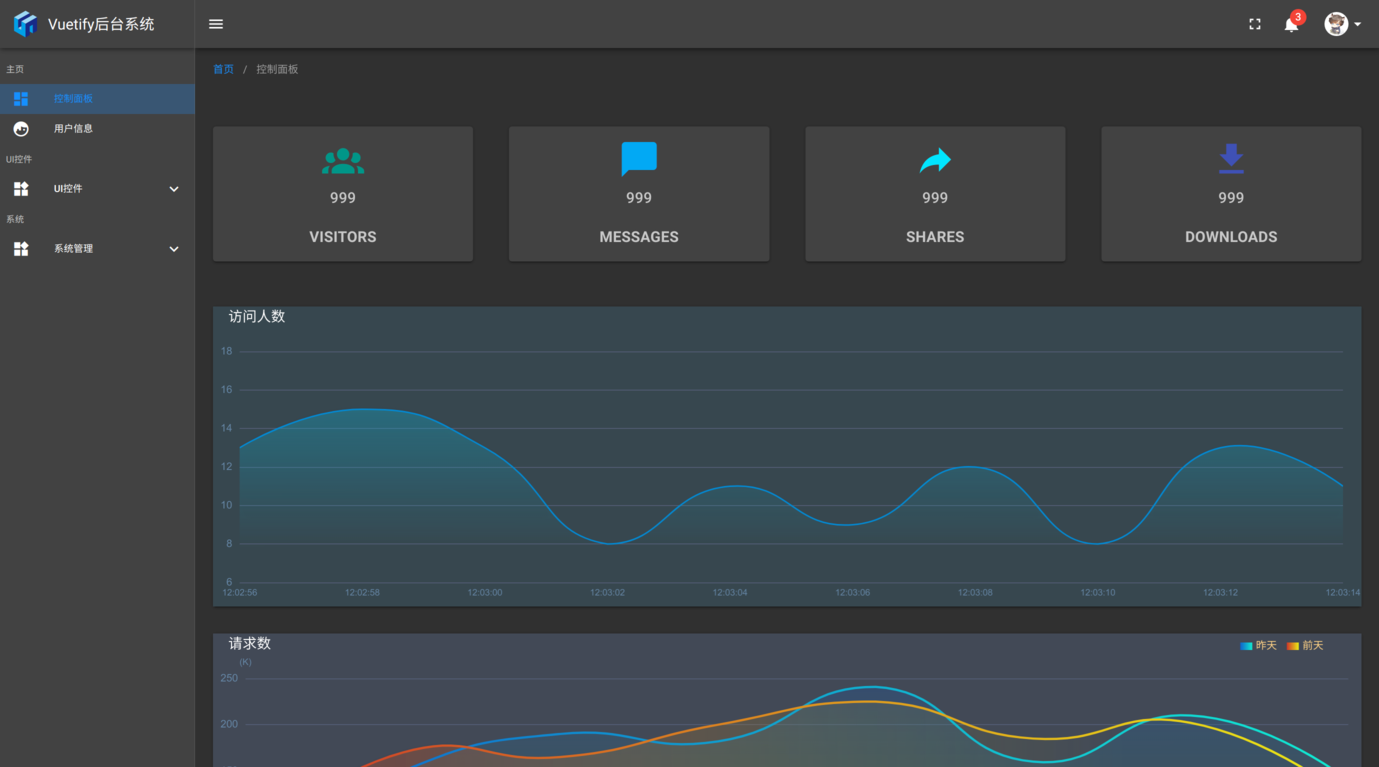The width and height of the screenshot is (1379, 767).
Task: Open 用户信息 sidebar menu item
Action: tap(97, 129)
